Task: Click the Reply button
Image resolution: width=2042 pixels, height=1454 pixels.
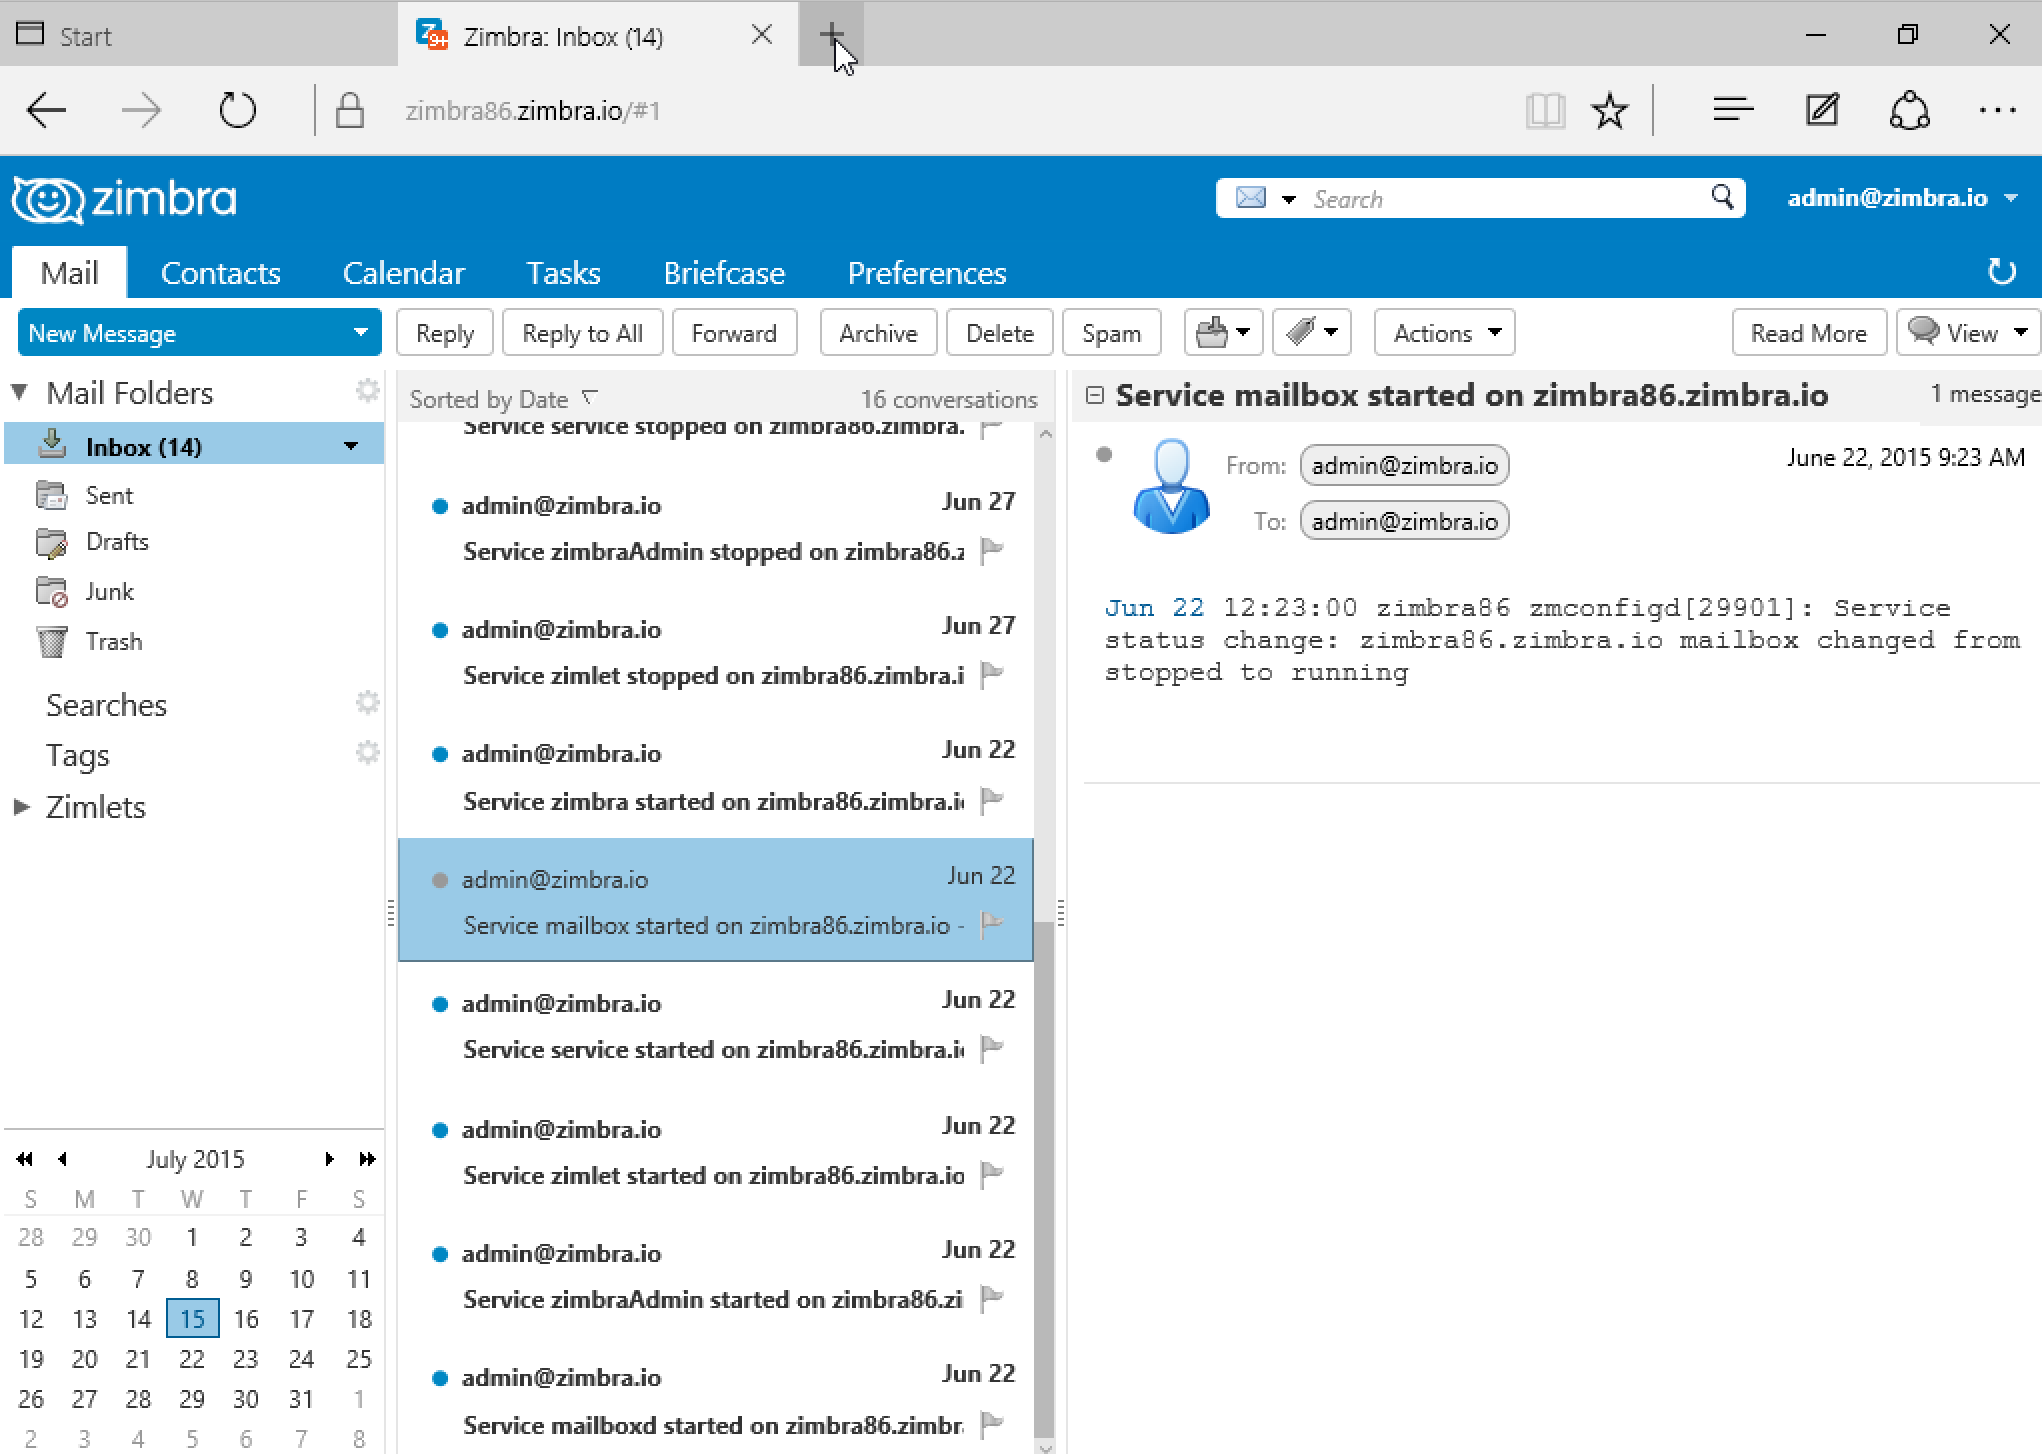Action: tap(444, 332)
